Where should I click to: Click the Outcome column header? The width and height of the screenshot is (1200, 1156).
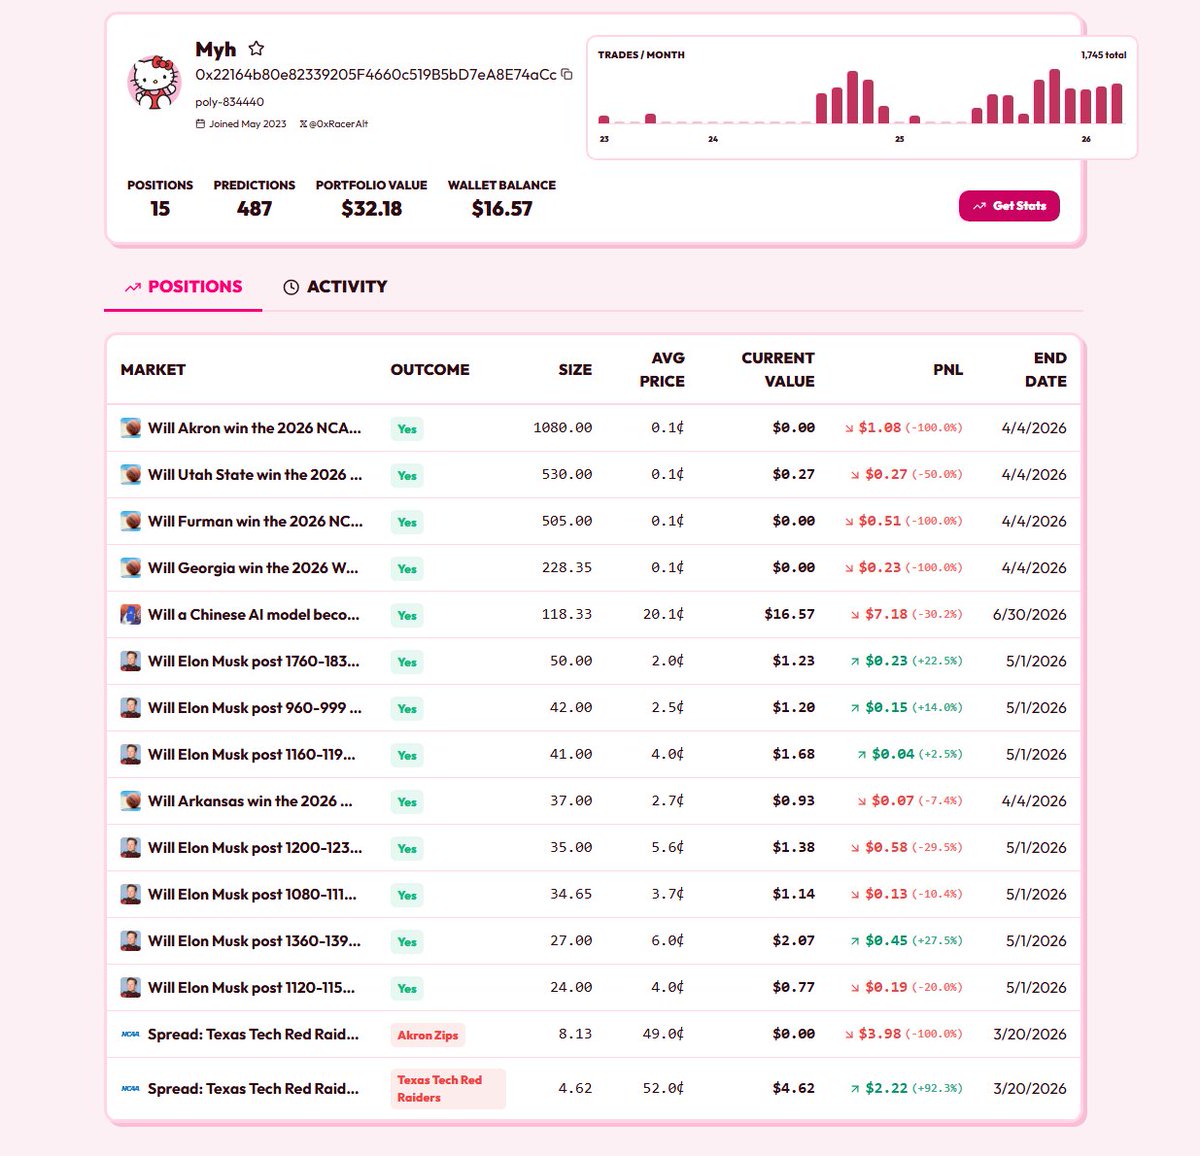coord(430,370)
